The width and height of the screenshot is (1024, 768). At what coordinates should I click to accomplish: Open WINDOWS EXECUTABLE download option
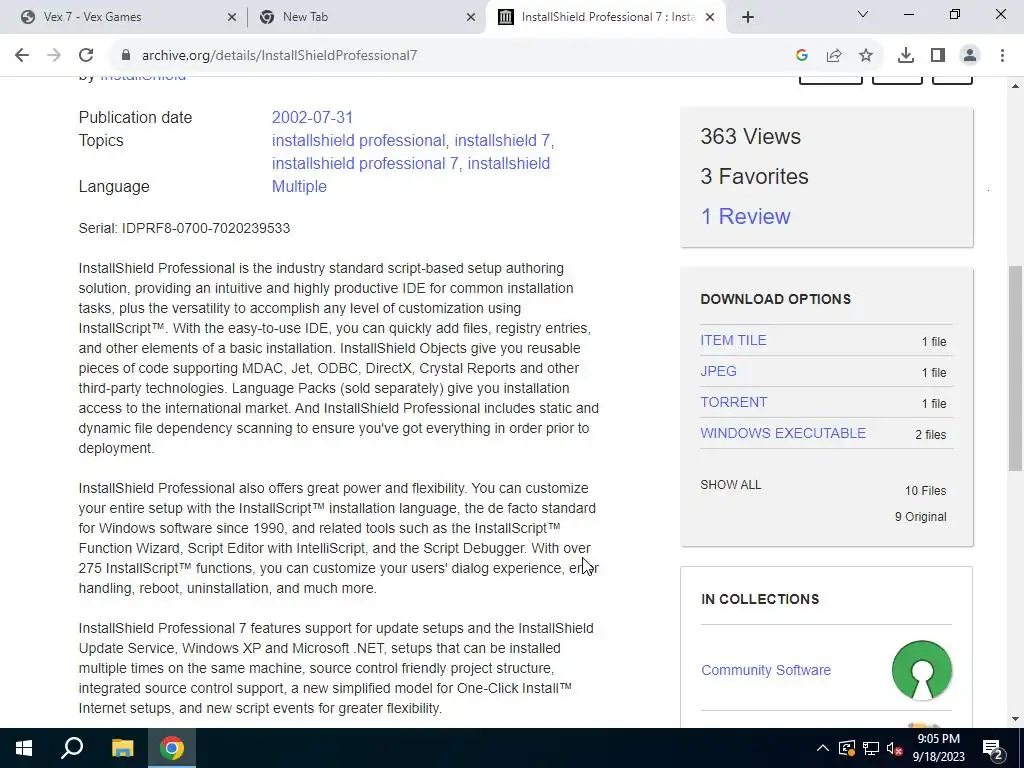783,433
